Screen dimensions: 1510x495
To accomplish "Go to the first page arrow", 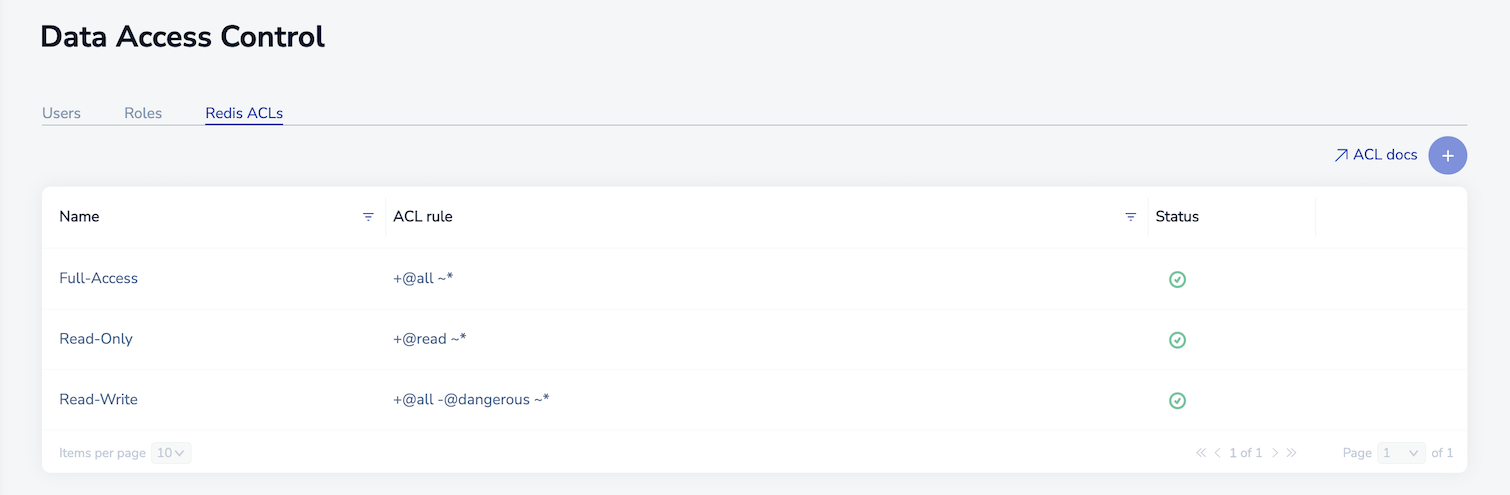I will [1201, 453].
